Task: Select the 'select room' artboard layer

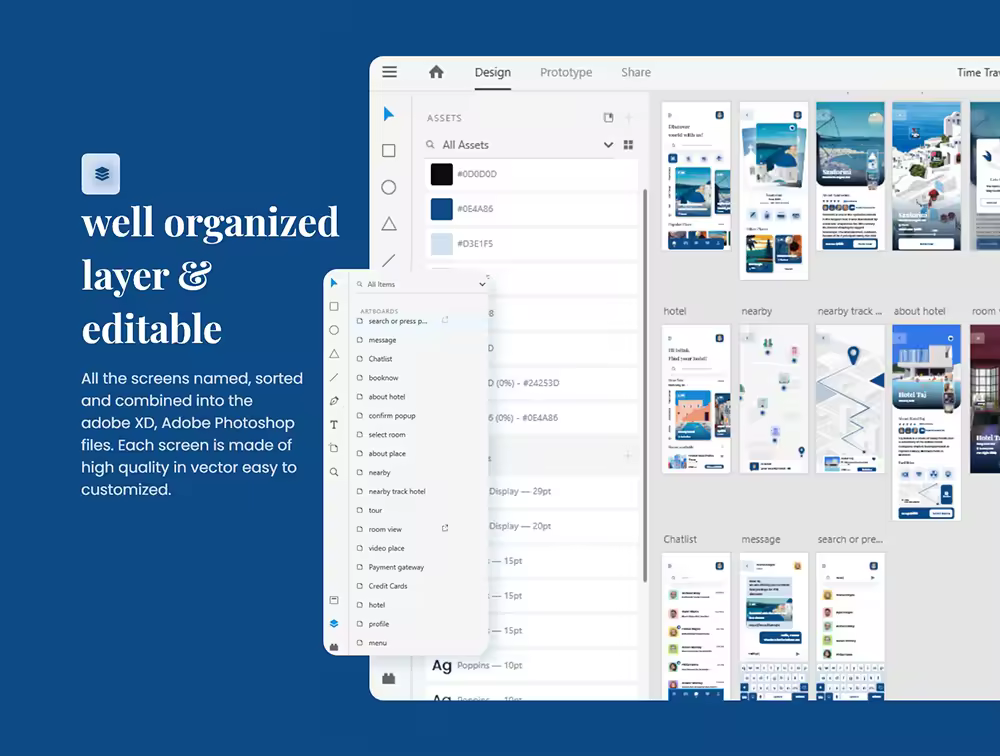Action: point(386,434)
